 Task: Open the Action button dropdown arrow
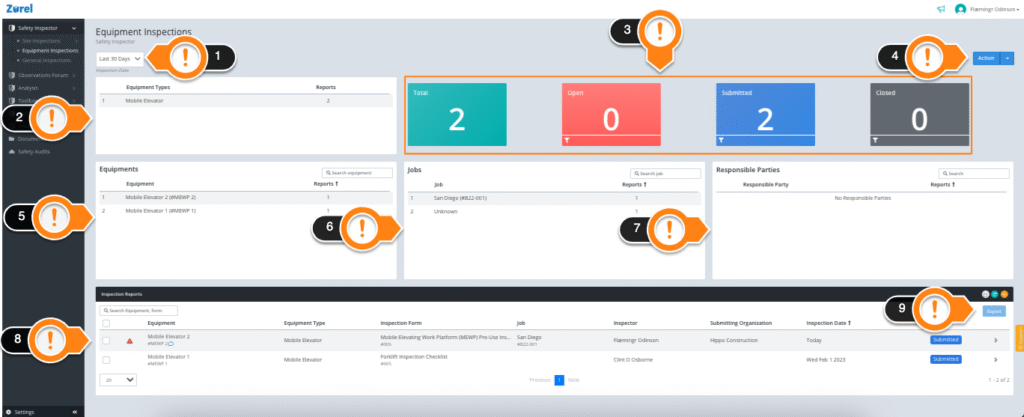[x=1007, y=58]
